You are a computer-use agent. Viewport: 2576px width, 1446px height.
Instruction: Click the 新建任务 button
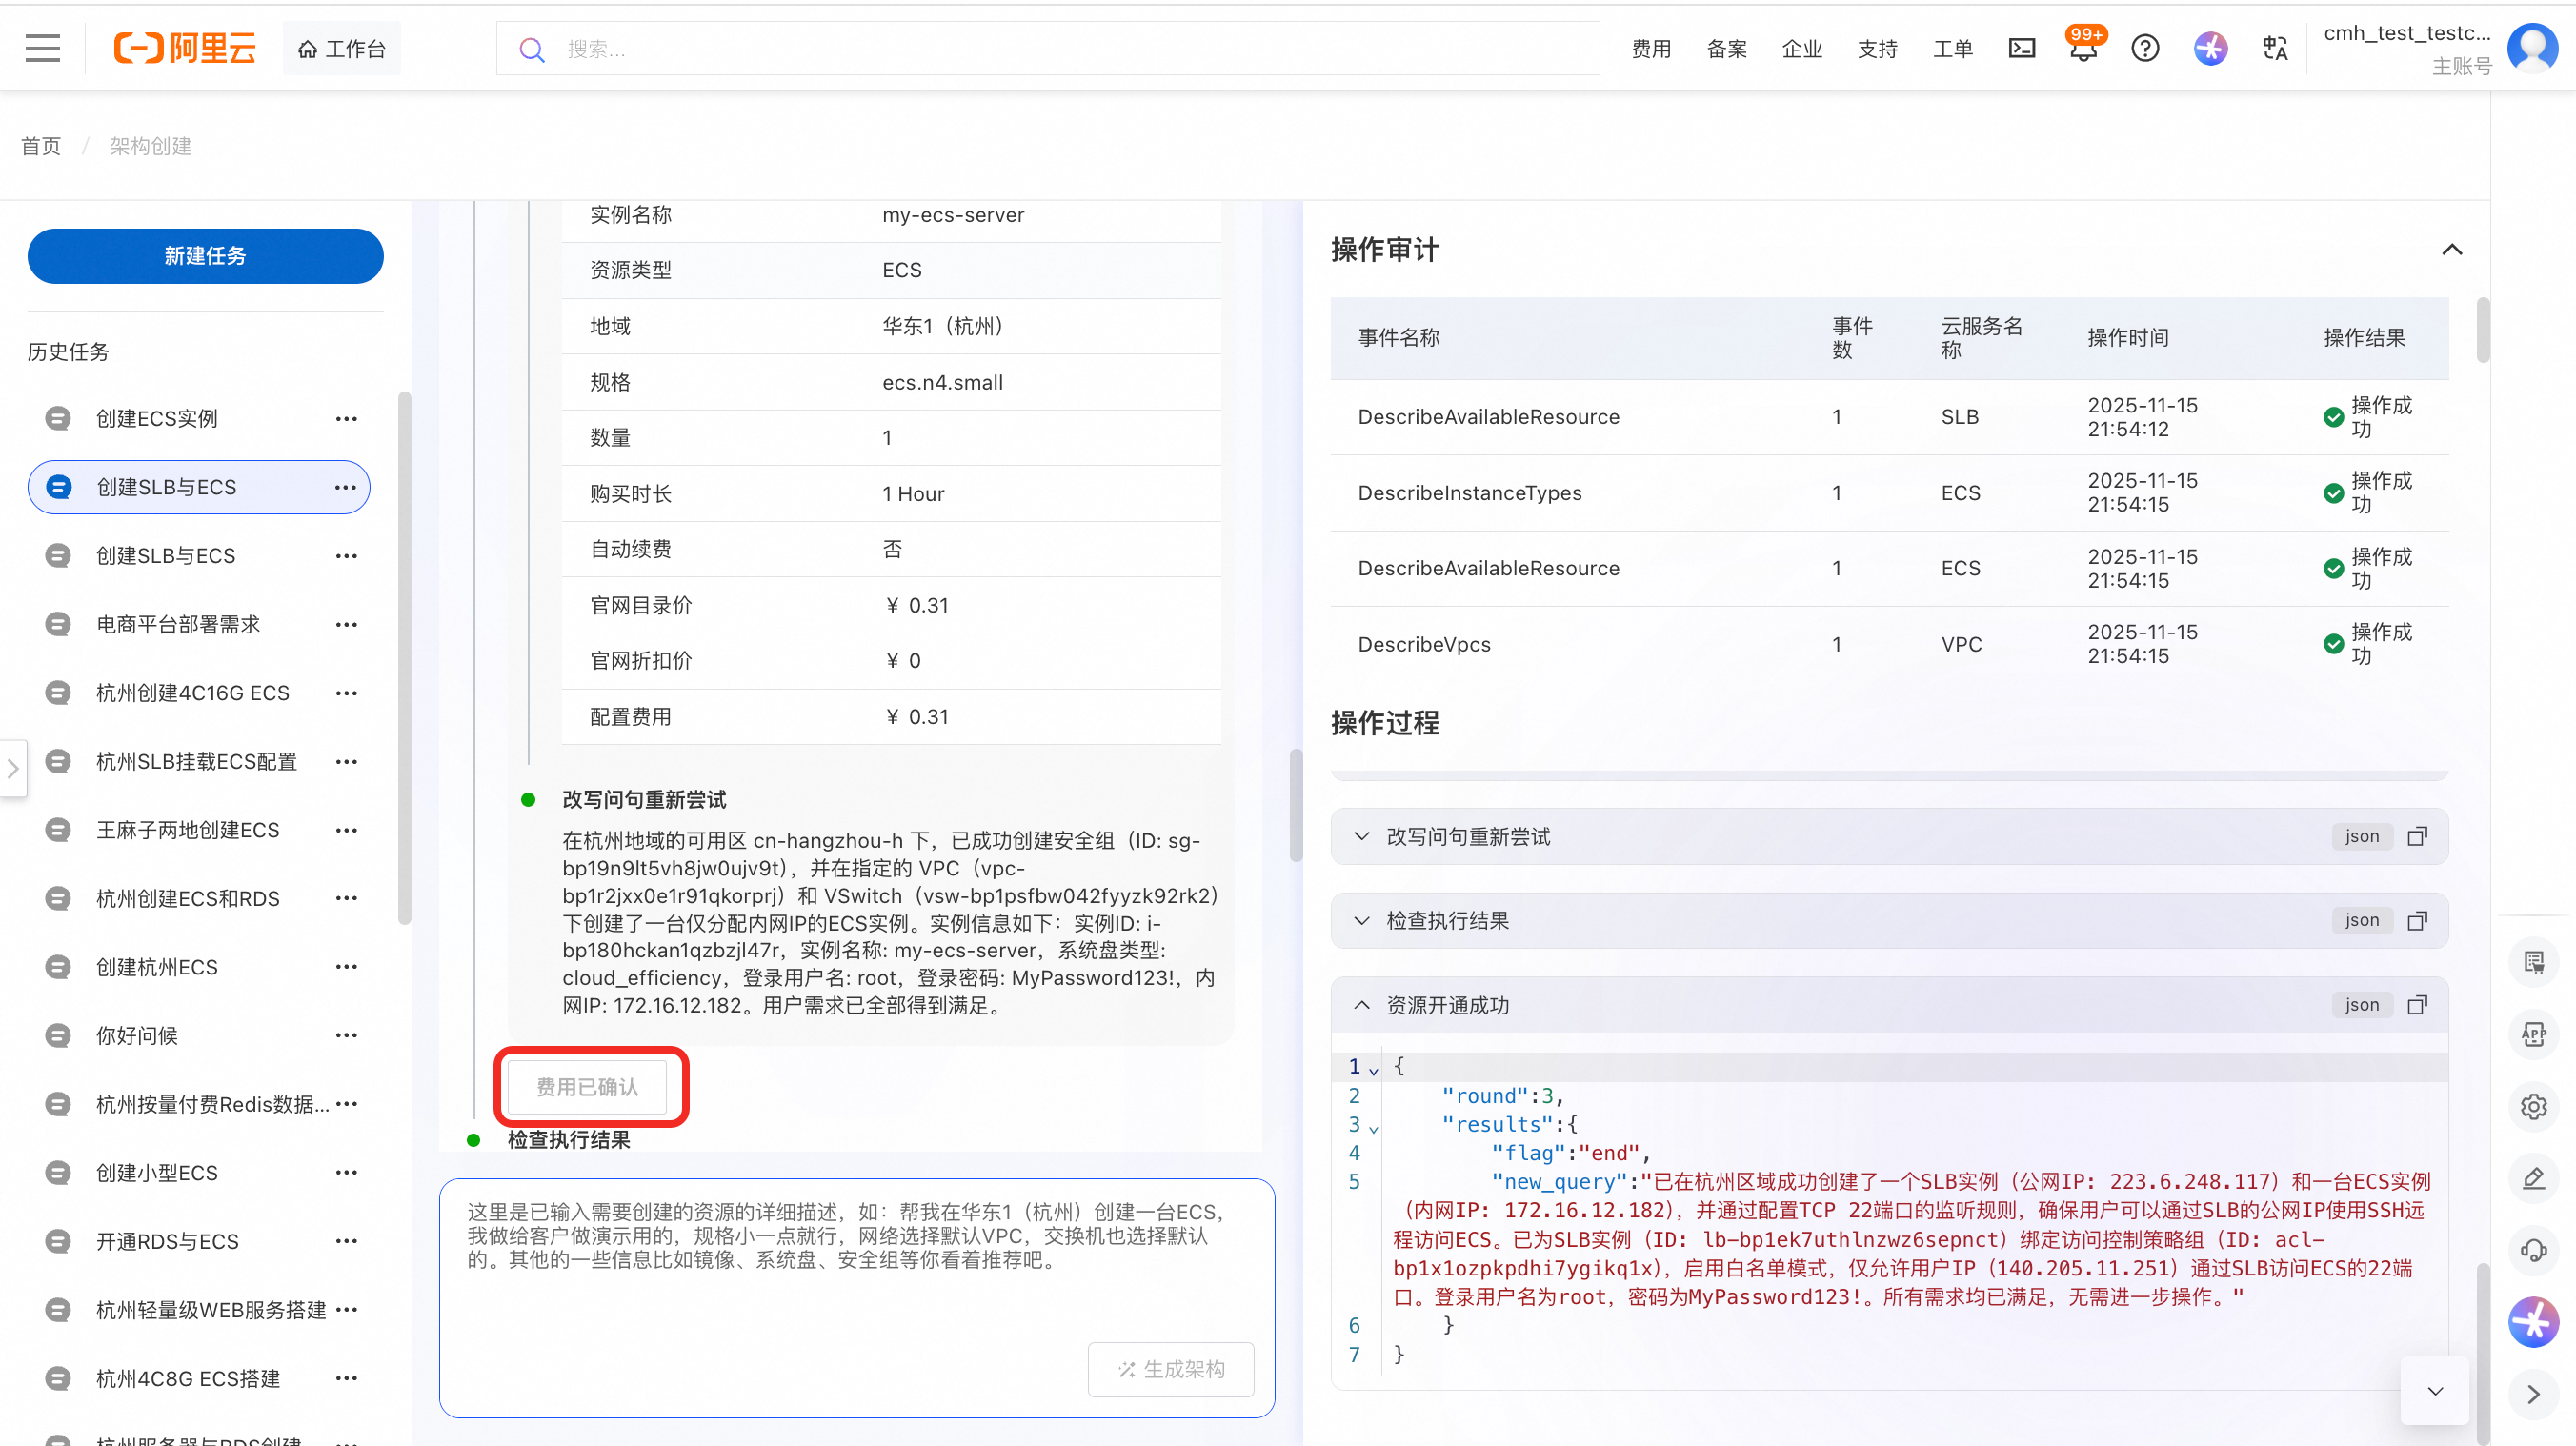pos(205,256)
